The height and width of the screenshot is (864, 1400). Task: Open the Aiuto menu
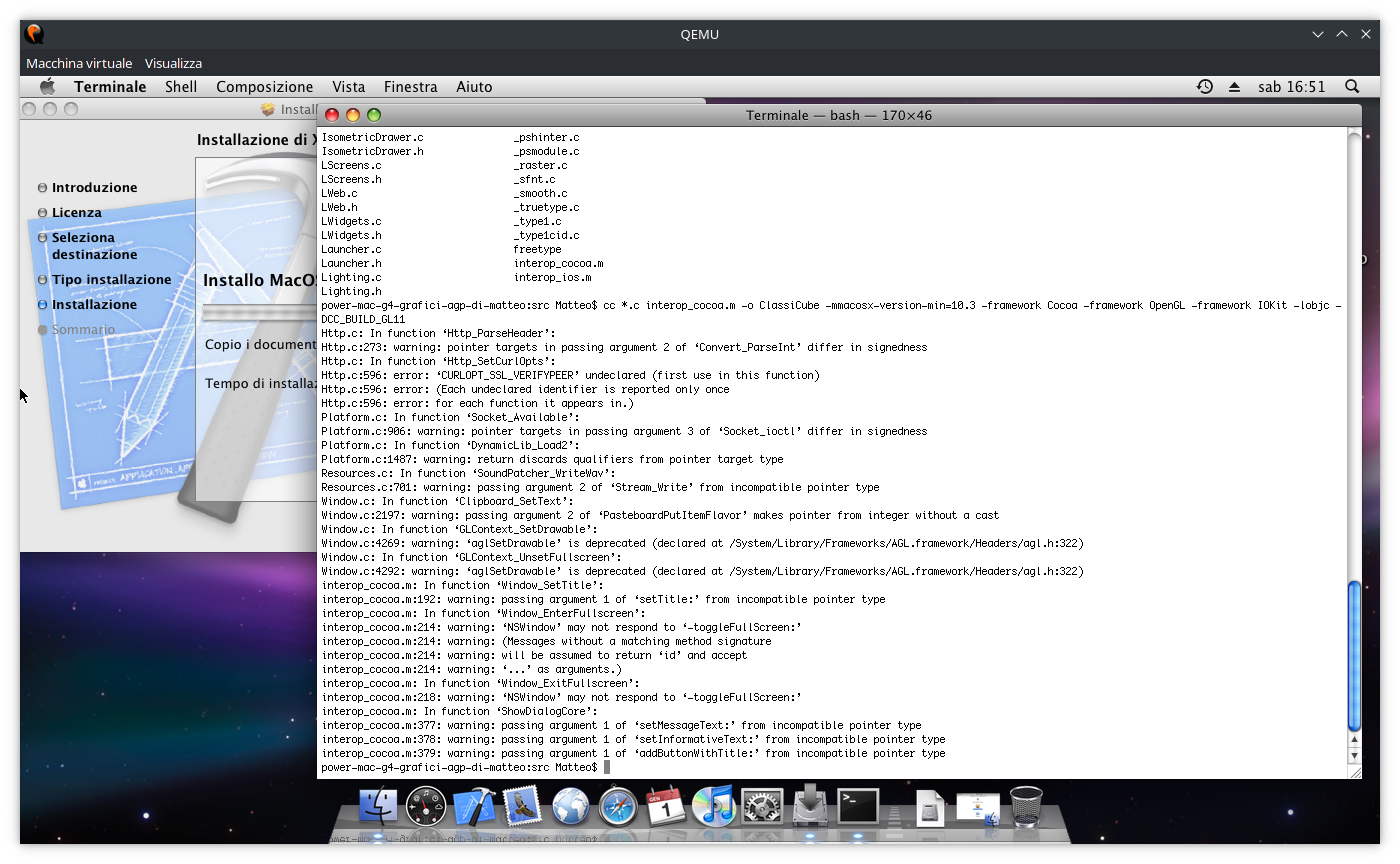tap(474, 87)
